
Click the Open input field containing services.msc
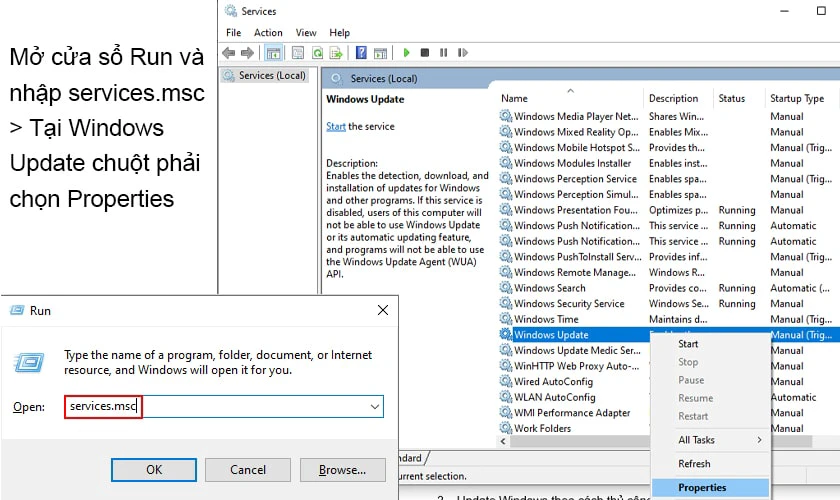pos(223,407)
